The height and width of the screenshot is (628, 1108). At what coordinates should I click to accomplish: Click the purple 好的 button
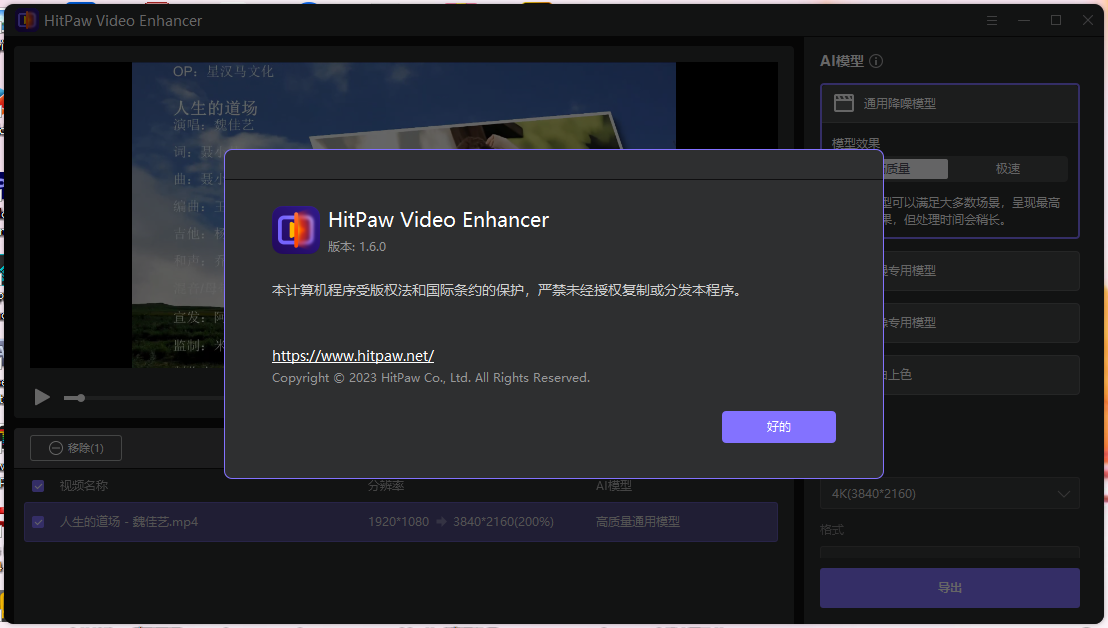coord(779,427)
